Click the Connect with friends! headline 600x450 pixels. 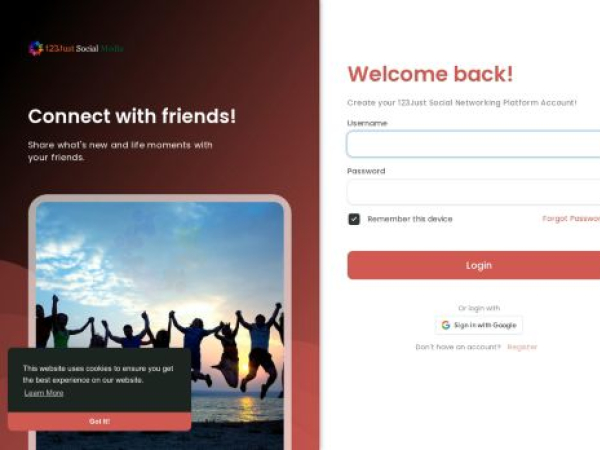click(132, 116)
